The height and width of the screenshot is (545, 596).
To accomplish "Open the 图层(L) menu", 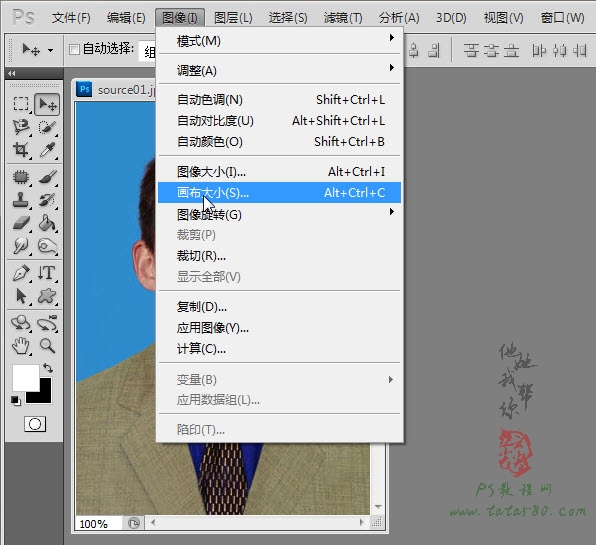I will tap(233, 17).
